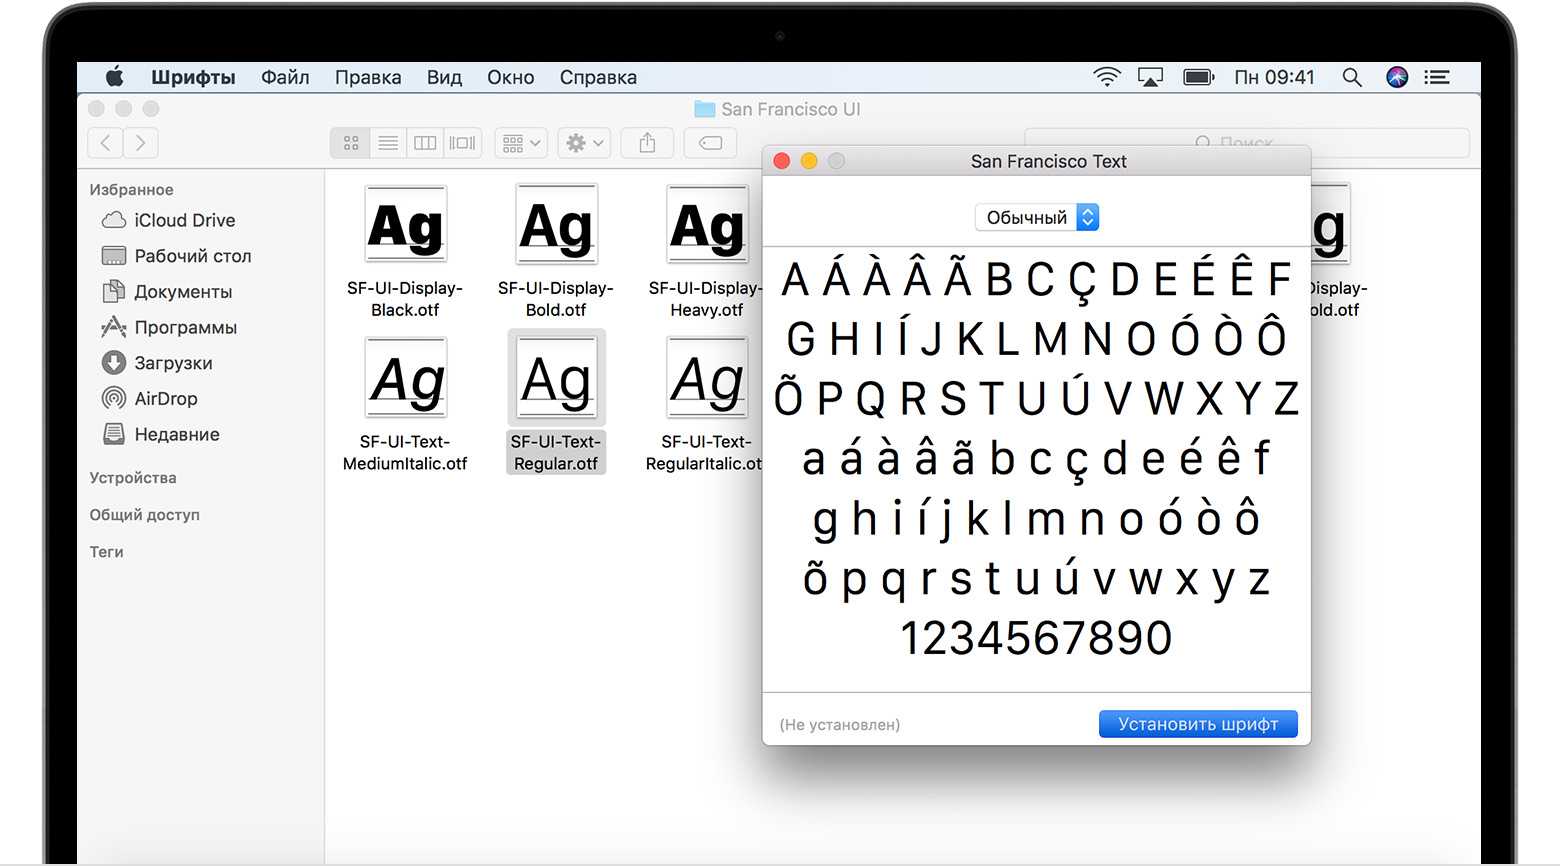Open the Правка menu
This screenshot has width=1560, height=866.
click(x=368, y=77)
